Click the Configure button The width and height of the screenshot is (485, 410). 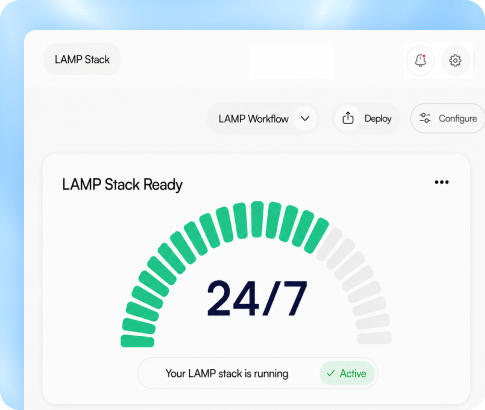click(448, 118)
